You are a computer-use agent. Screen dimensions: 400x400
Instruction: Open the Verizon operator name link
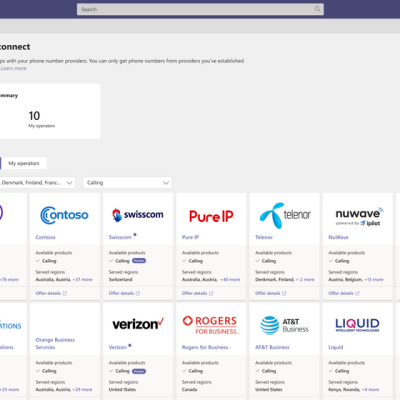coord(118,347)
